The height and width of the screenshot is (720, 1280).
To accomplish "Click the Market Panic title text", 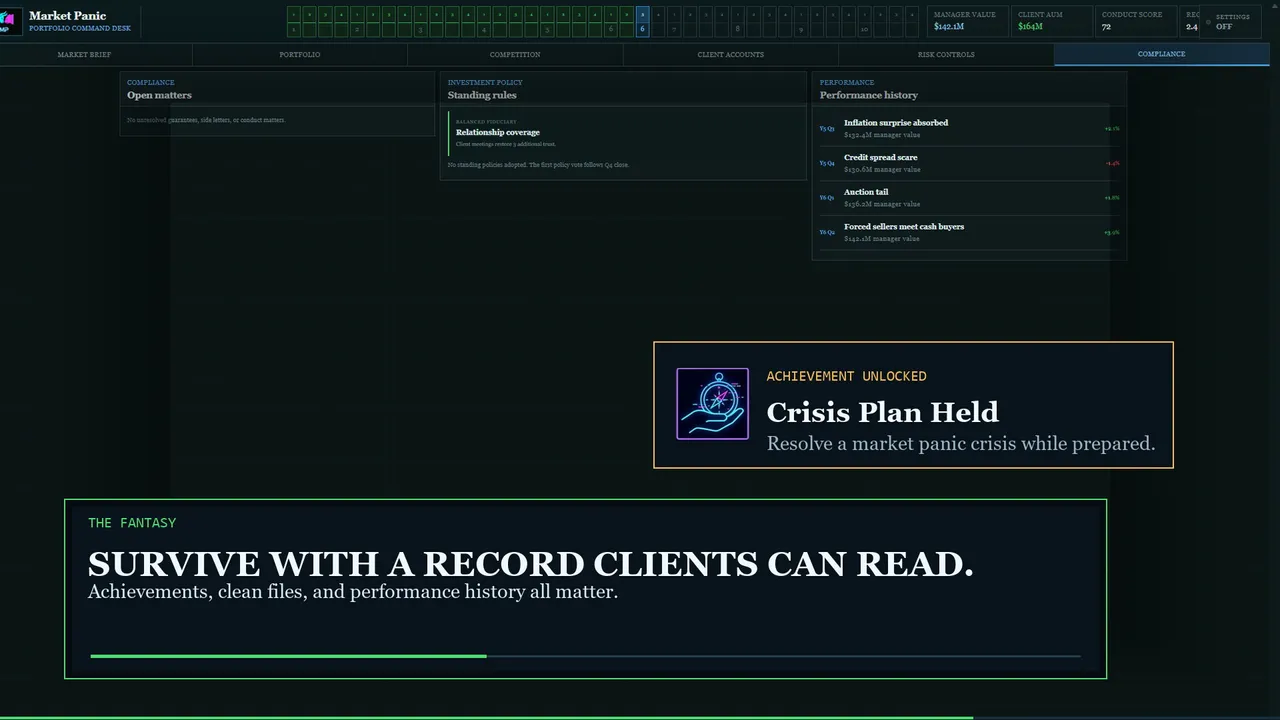I will [67, 16].
